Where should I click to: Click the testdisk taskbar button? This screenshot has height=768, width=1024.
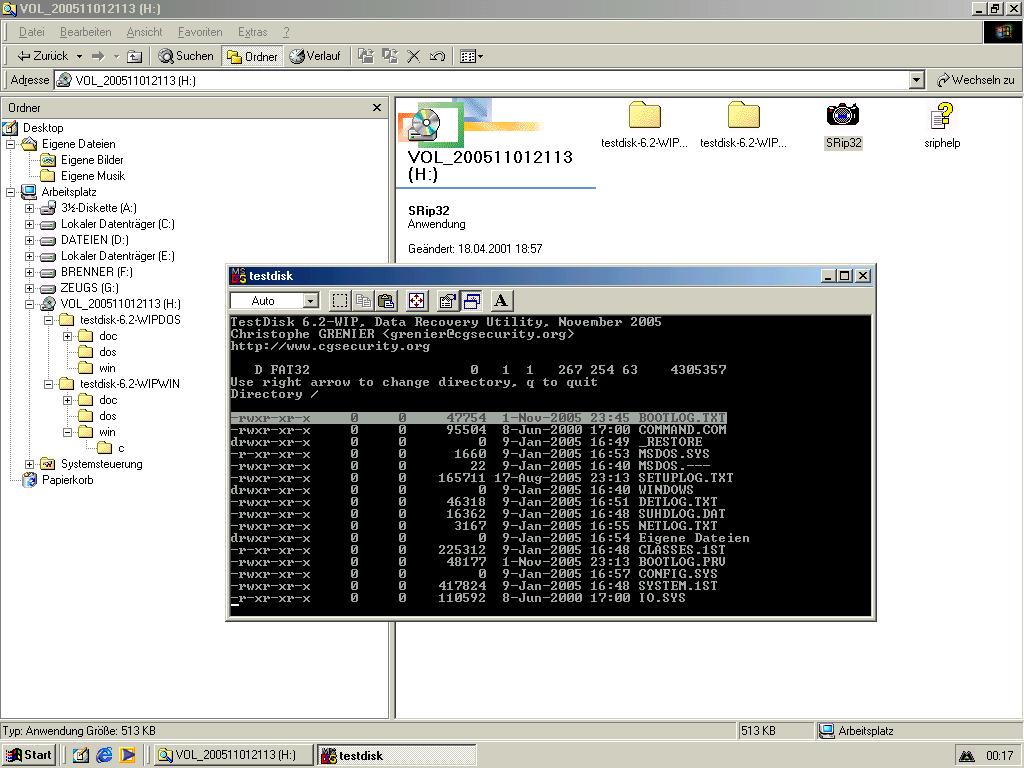click(x=396, y=755)
